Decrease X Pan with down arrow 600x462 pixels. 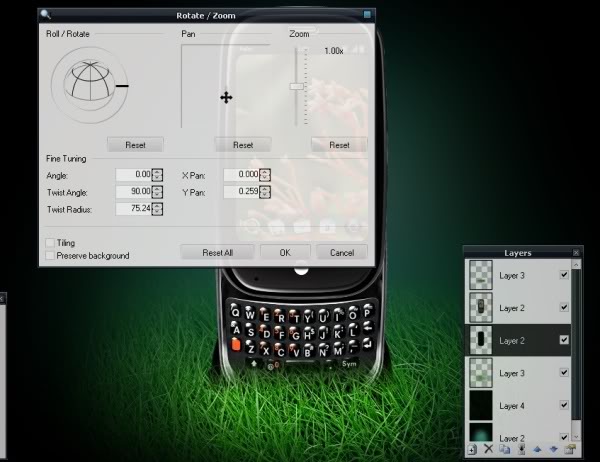265,178
